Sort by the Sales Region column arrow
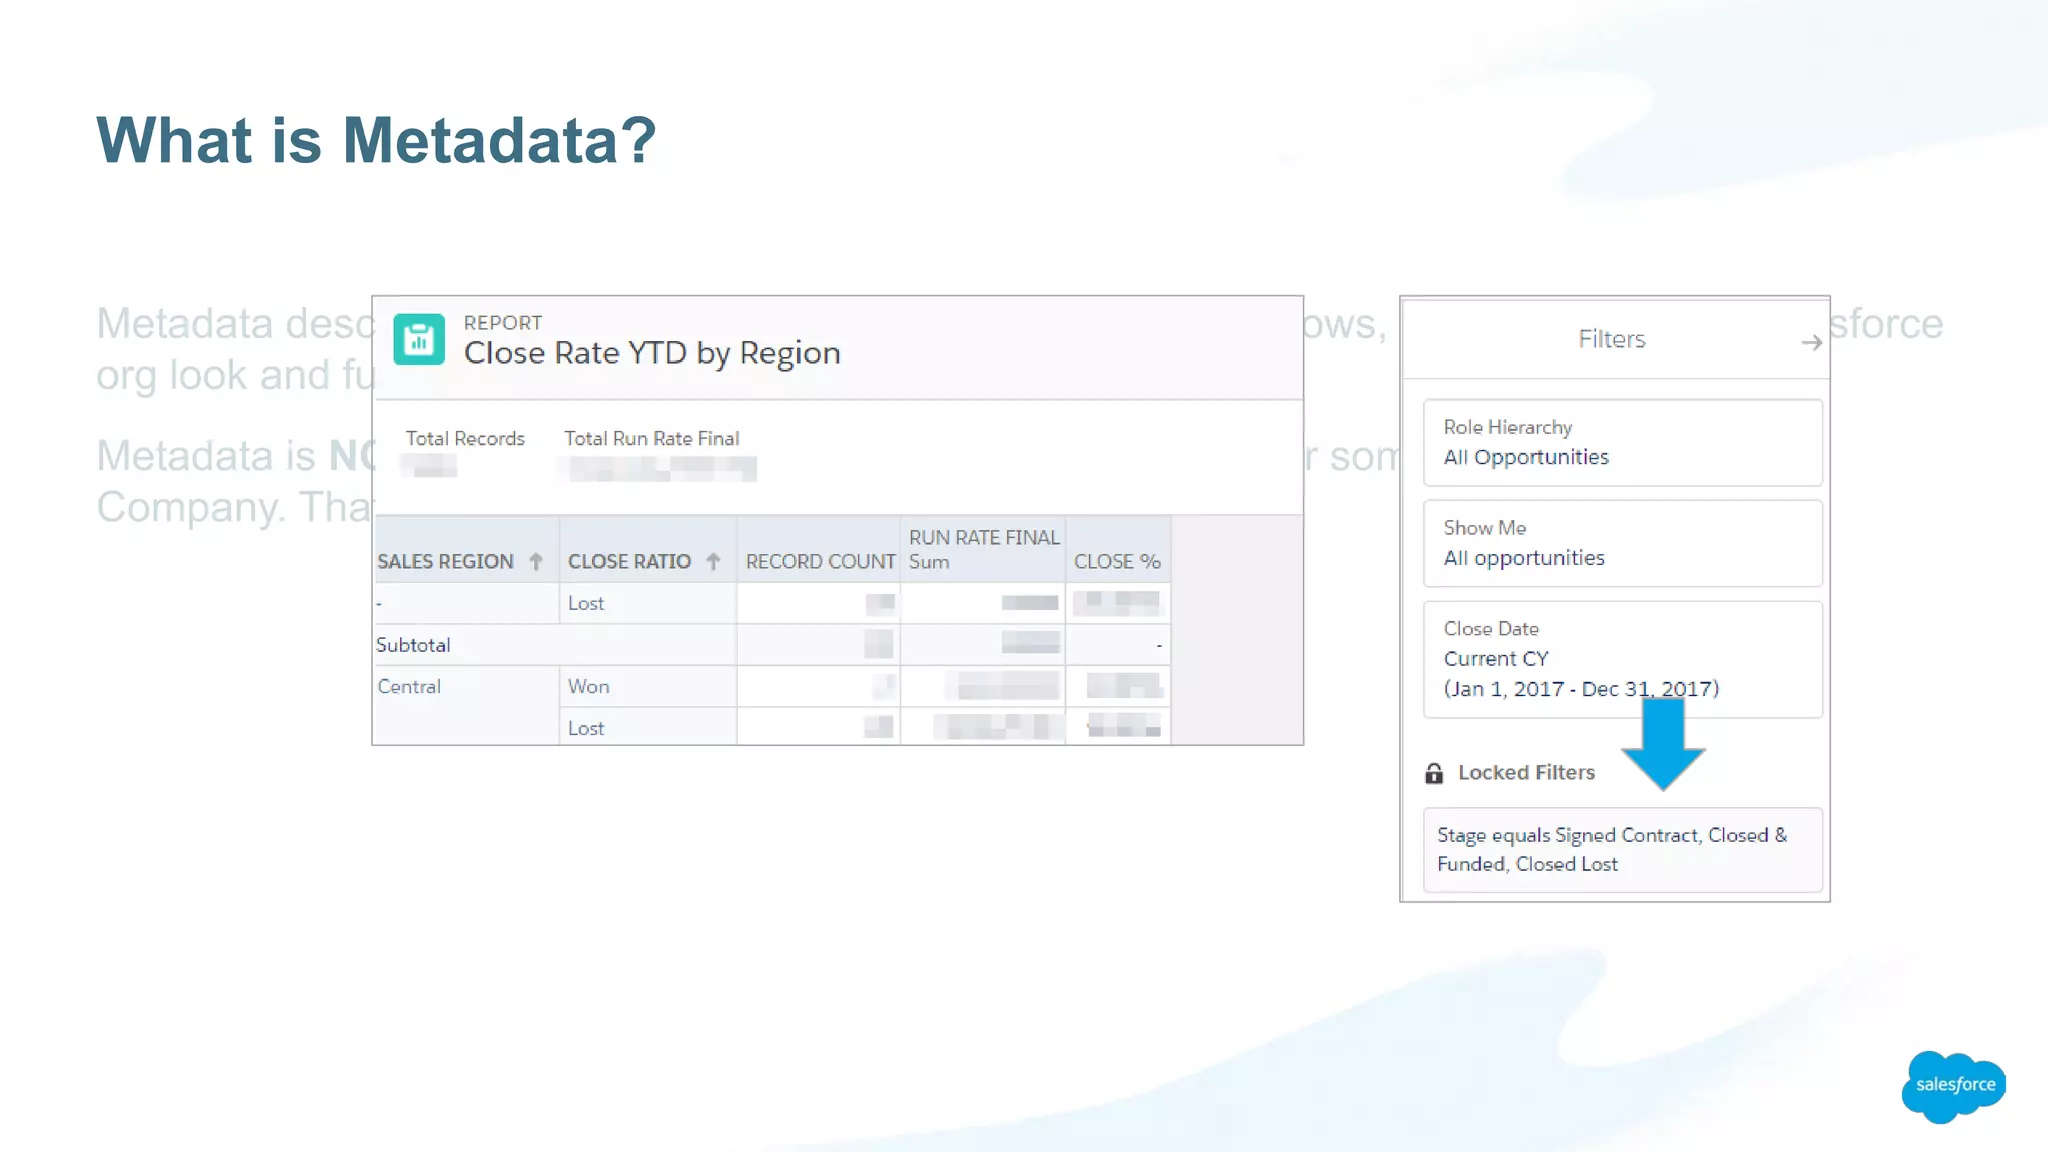The image size is (2048, 1152). (536, 562)
